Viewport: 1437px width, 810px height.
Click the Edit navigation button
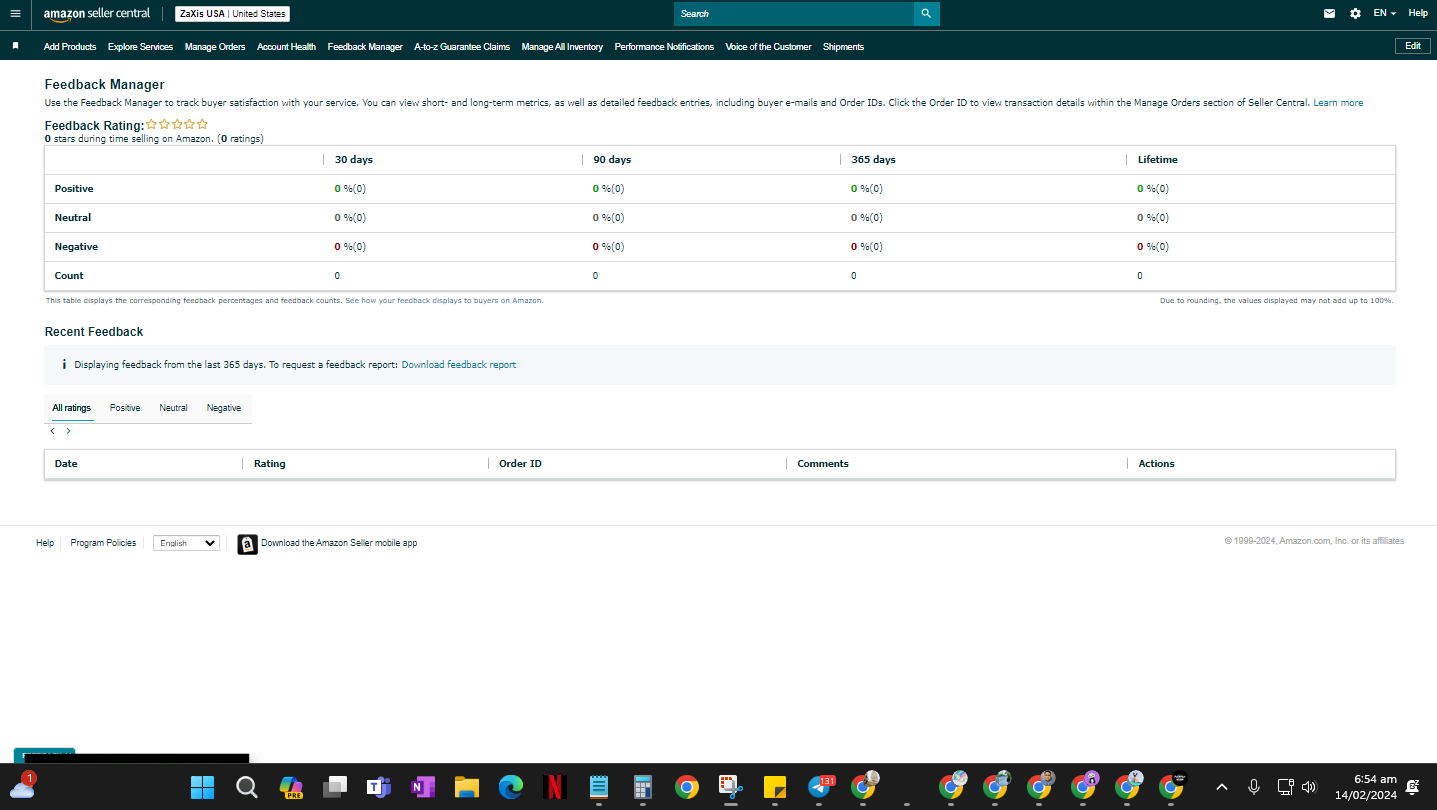pos(1412,46)
